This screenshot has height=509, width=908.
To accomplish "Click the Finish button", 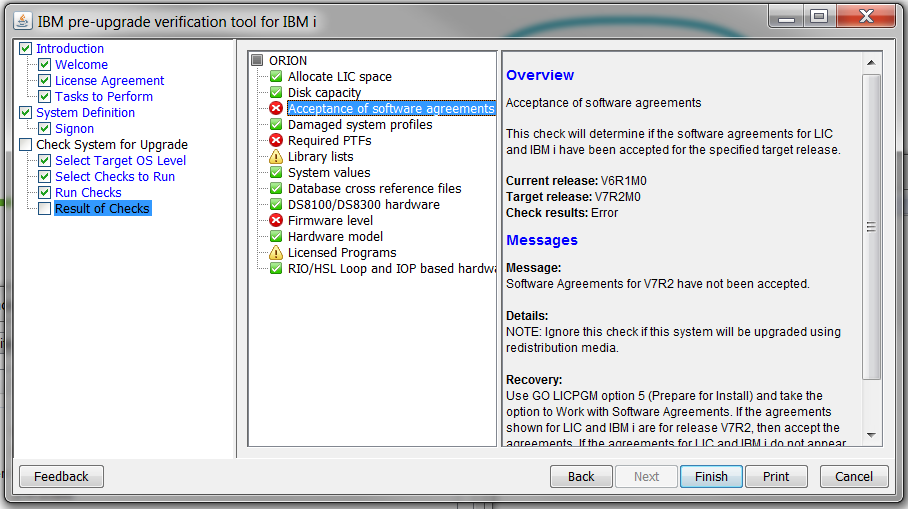I will (711, 477).
